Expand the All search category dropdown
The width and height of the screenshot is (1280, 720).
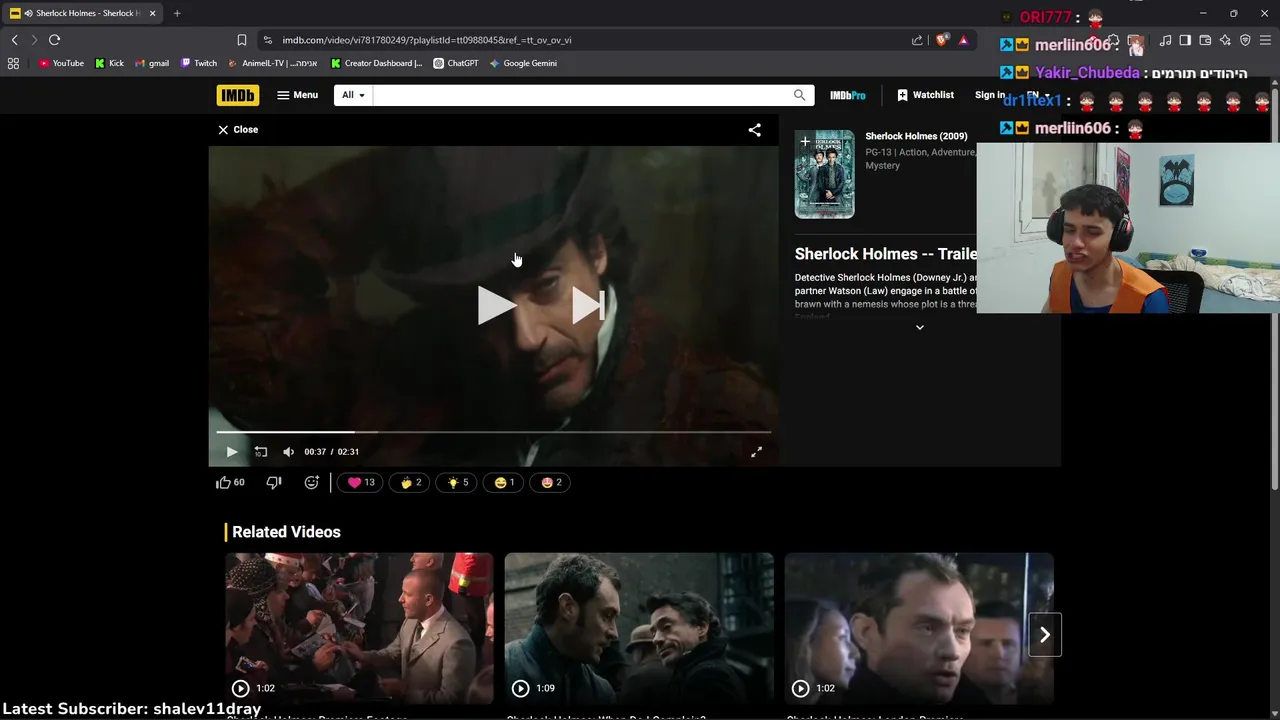click(x=353, y=95)
